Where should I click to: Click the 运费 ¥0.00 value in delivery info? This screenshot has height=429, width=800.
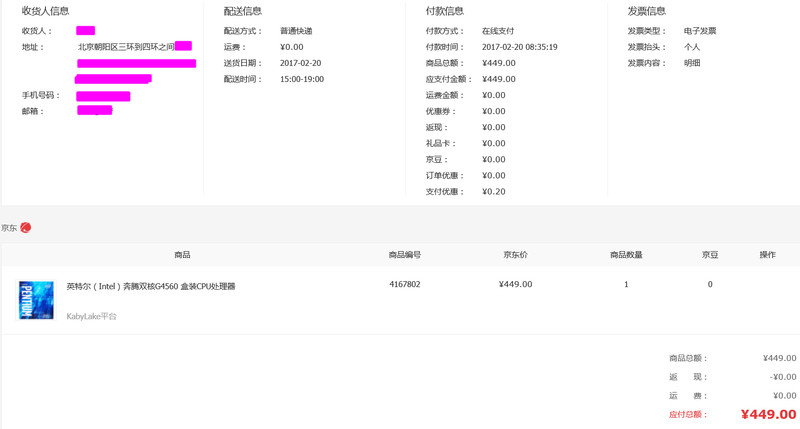[x=291, y=47]
